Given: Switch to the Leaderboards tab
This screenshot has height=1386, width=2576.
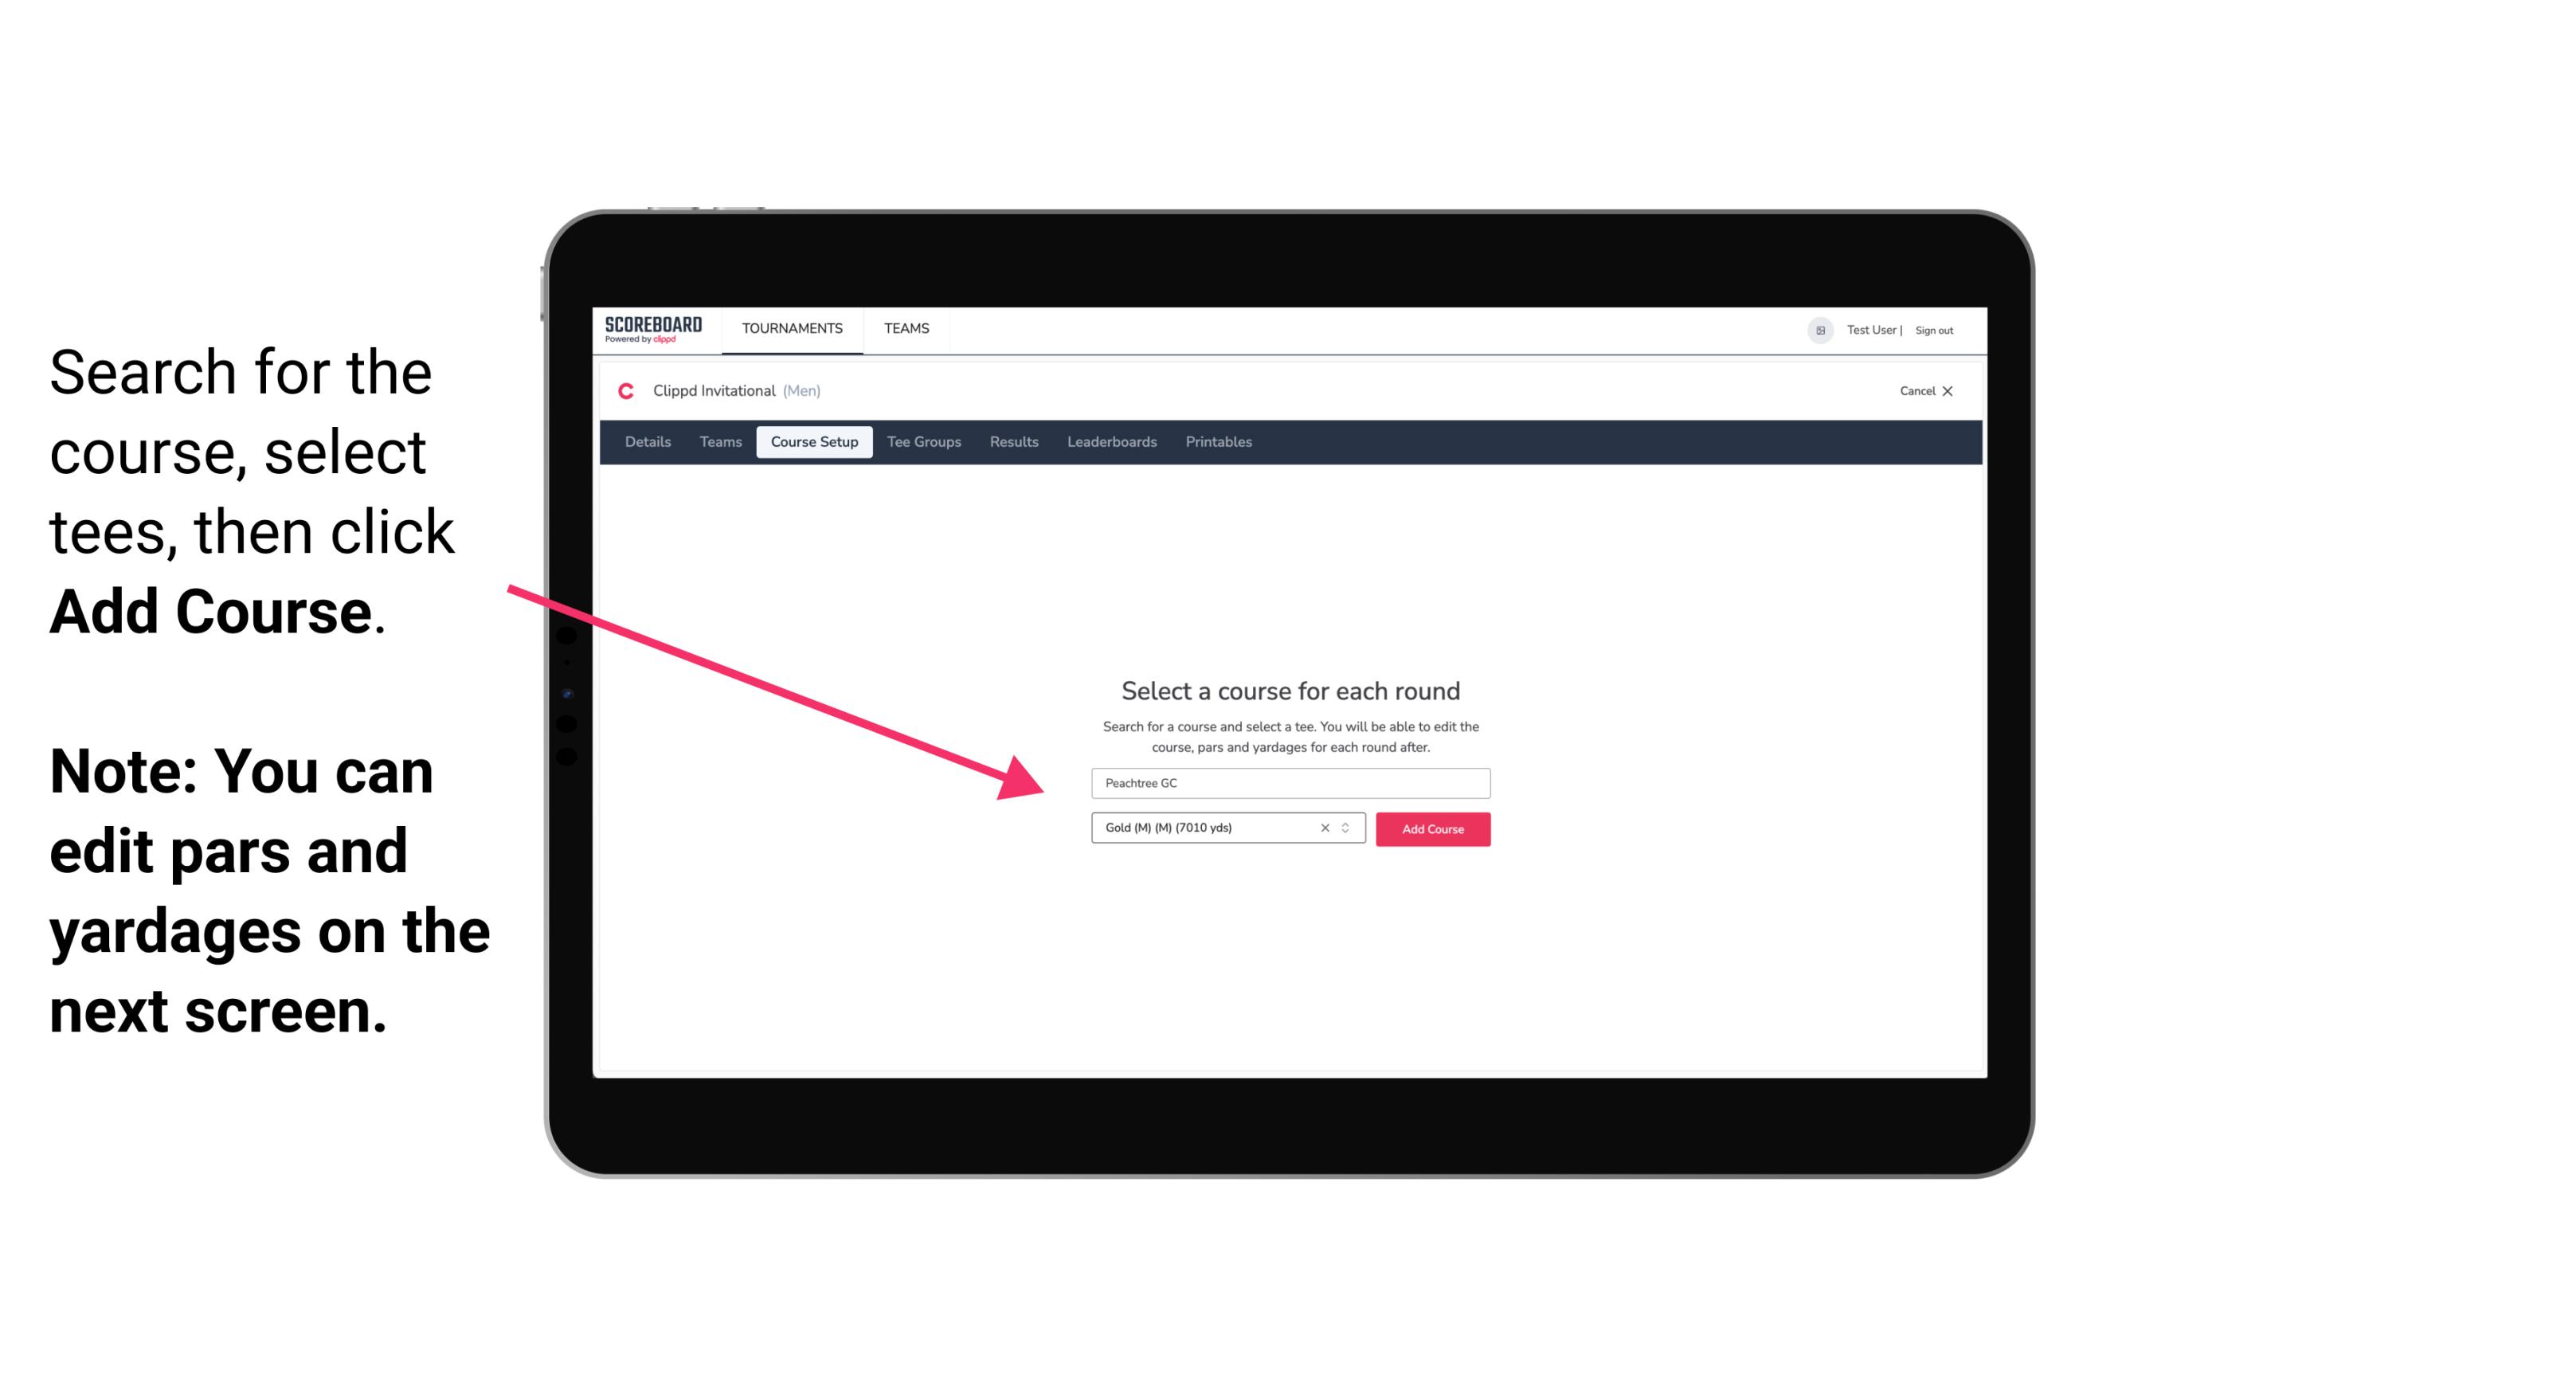Looking at the screenshot, I should [x=1110, y=442].
